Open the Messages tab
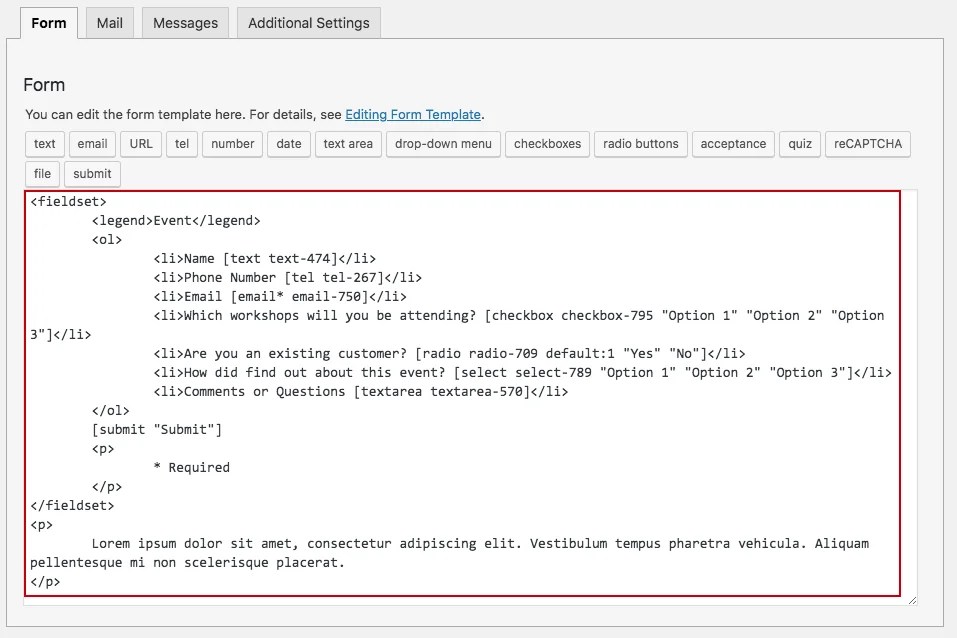Screen dimensions: 957x638 coord(185,23)
